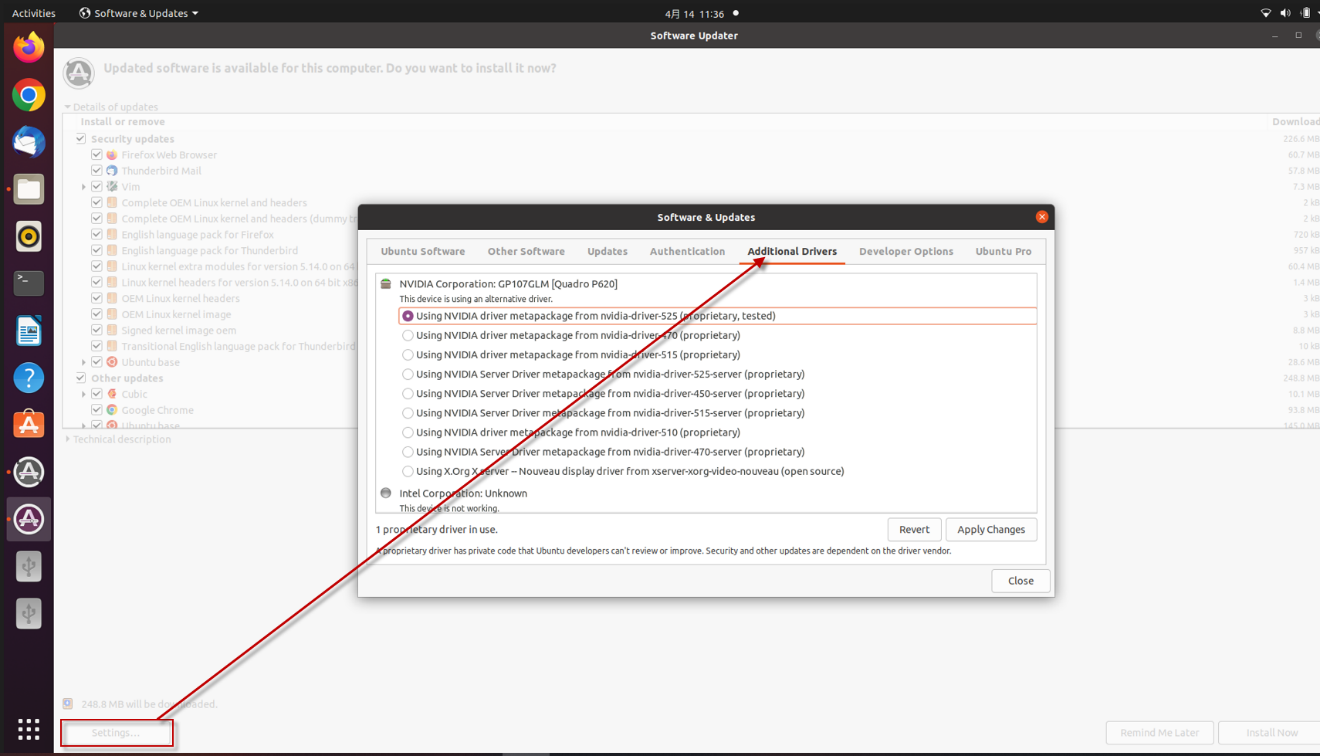Image resolution: width=1320 pixels, height=756 pixels.
Task: Uncheck Thunderbird Mail update
Action: point(96,171)
